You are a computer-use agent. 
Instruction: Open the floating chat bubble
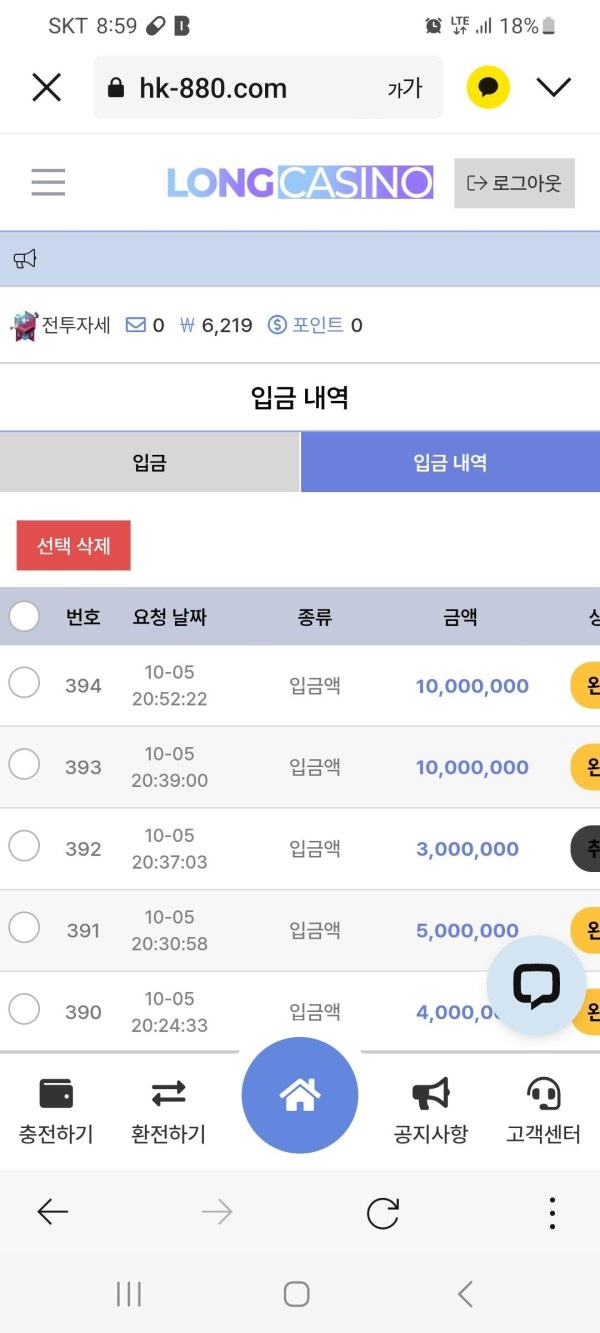[536, 985]
